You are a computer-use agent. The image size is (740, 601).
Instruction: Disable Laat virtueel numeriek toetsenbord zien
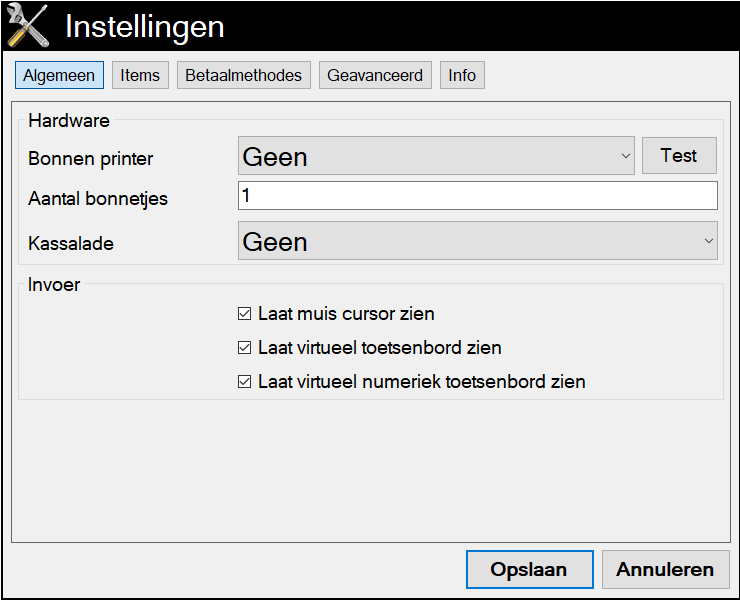244,381
